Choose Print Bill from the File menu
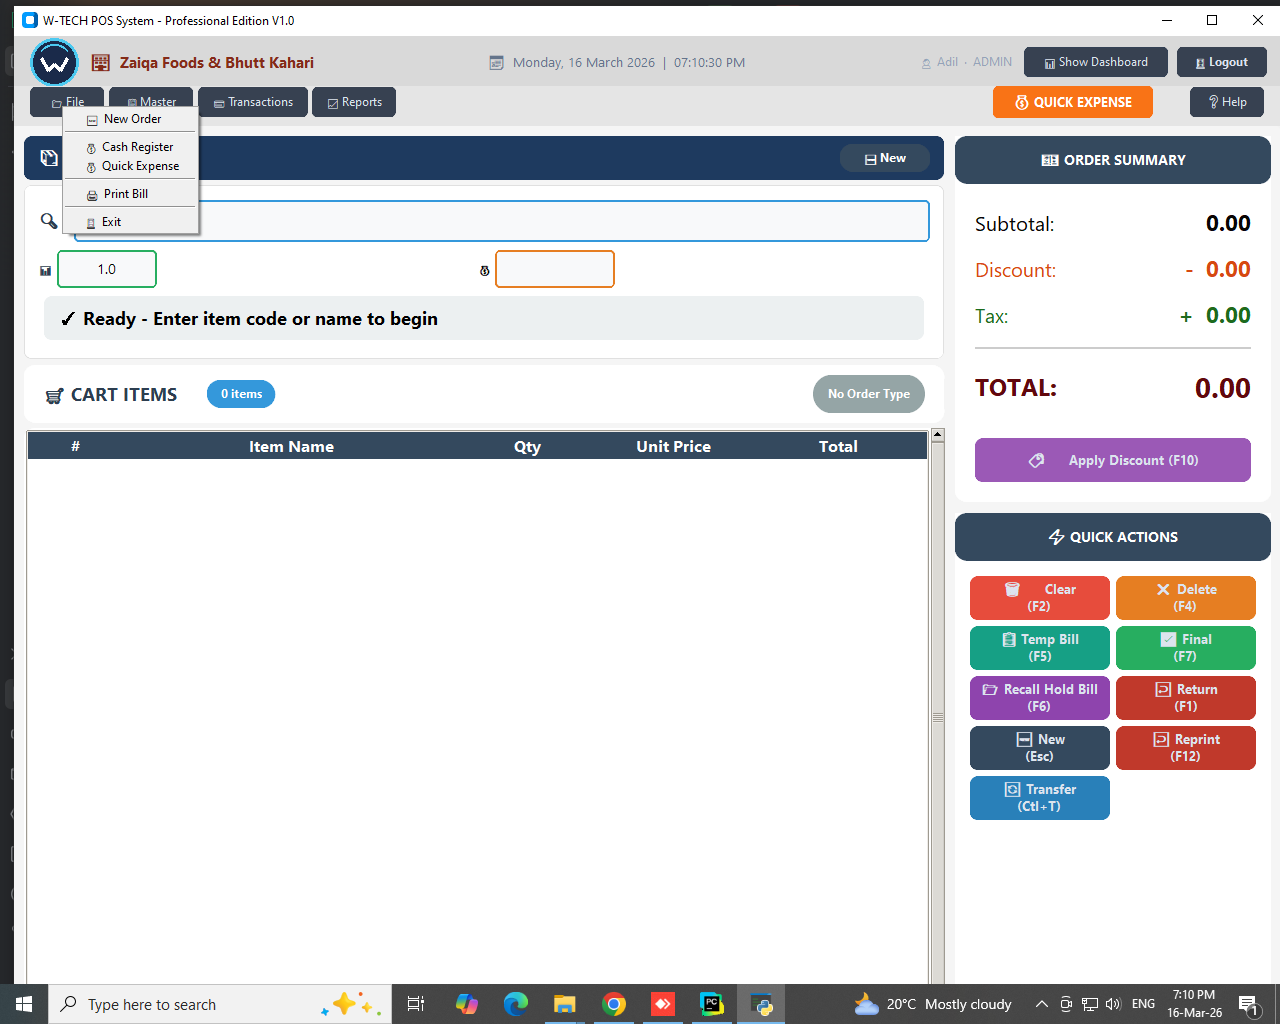Screen dimensions: 1280x1024 131,194
